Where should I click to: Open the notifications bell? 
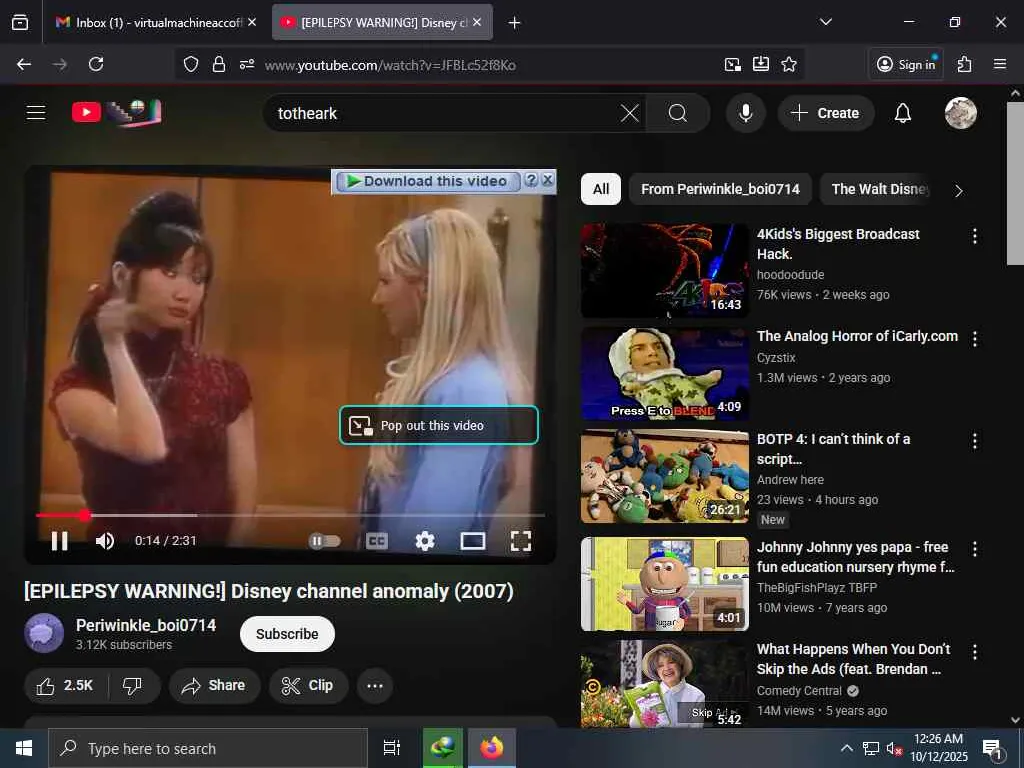[903, 113]
